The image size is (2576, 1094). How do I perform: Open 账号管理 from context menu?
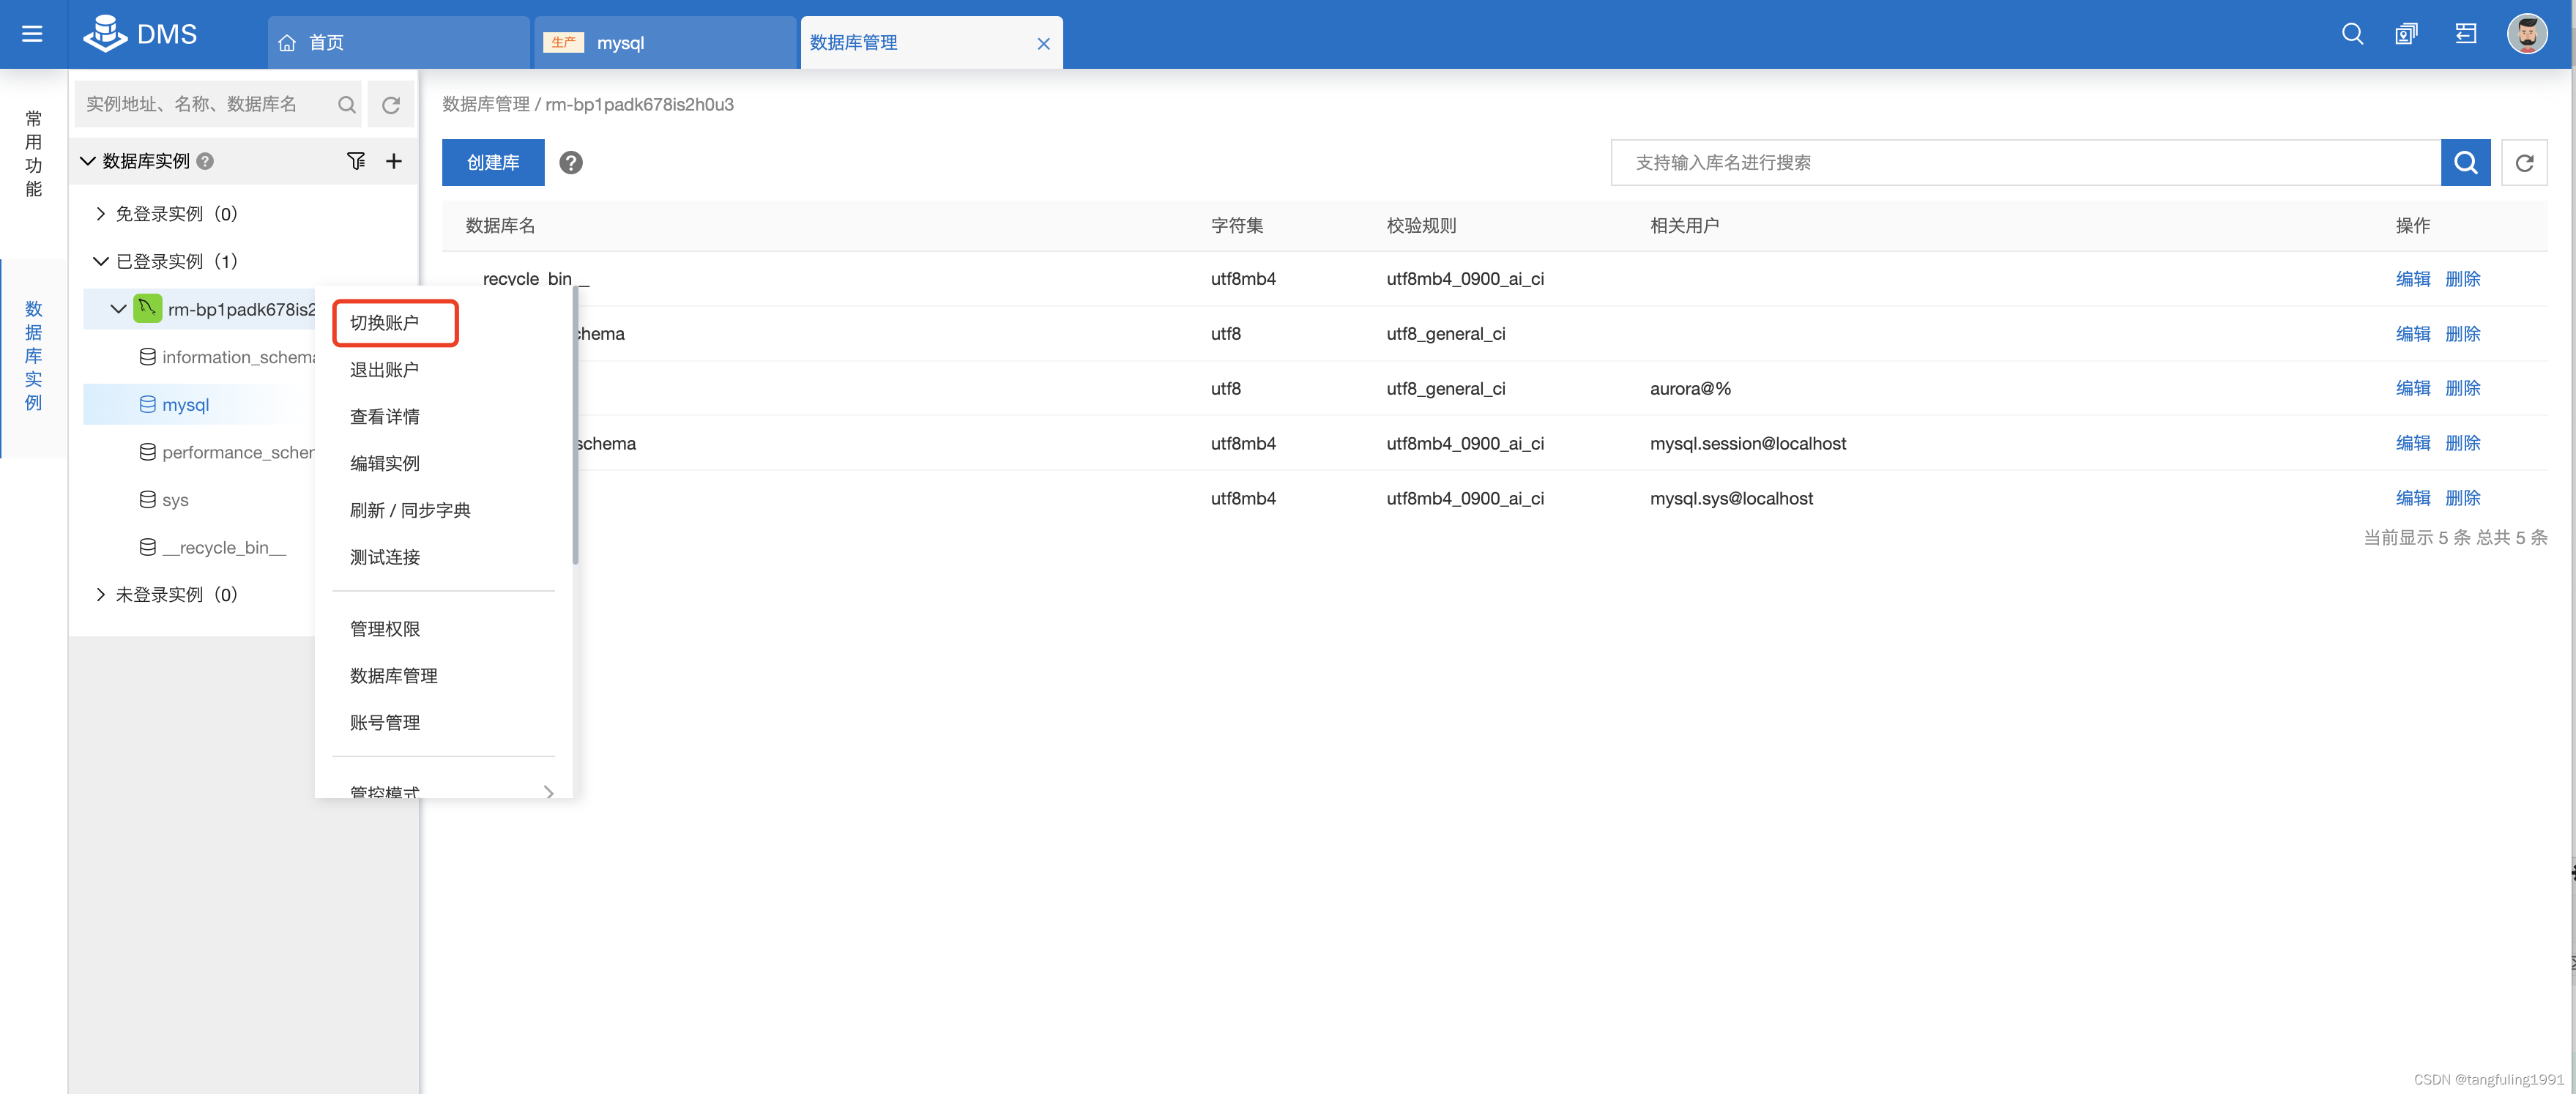coord(385,724)
